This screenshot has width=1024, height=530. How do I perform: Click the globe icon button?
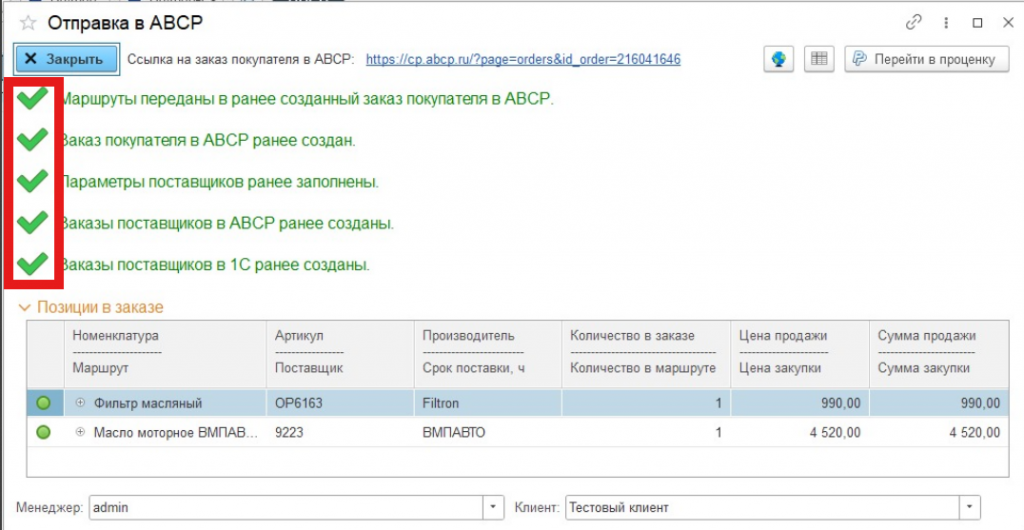(779, 59)
